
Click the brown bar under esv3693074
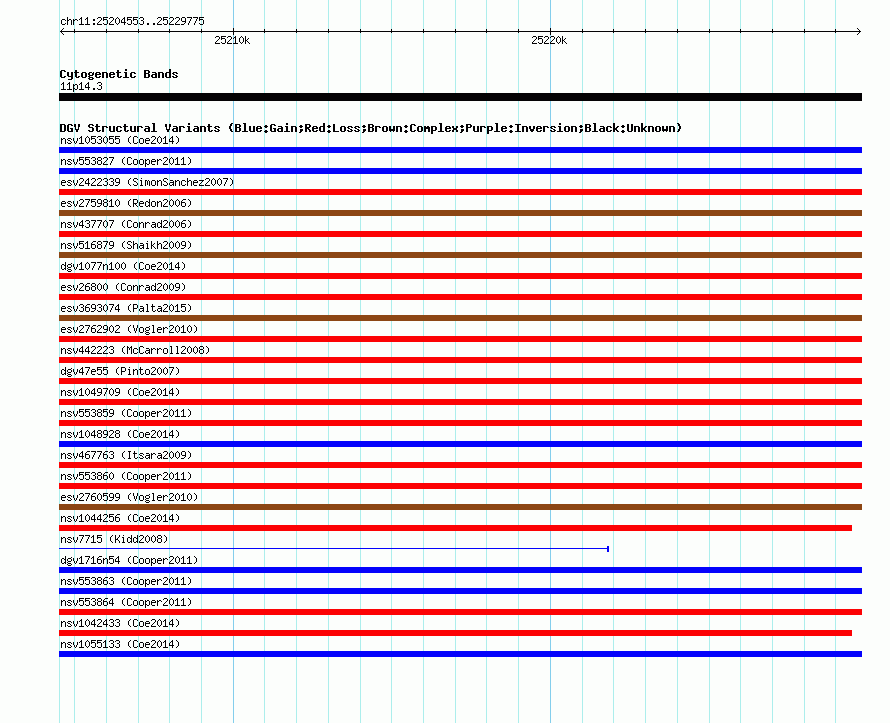[x=460, y=318]
